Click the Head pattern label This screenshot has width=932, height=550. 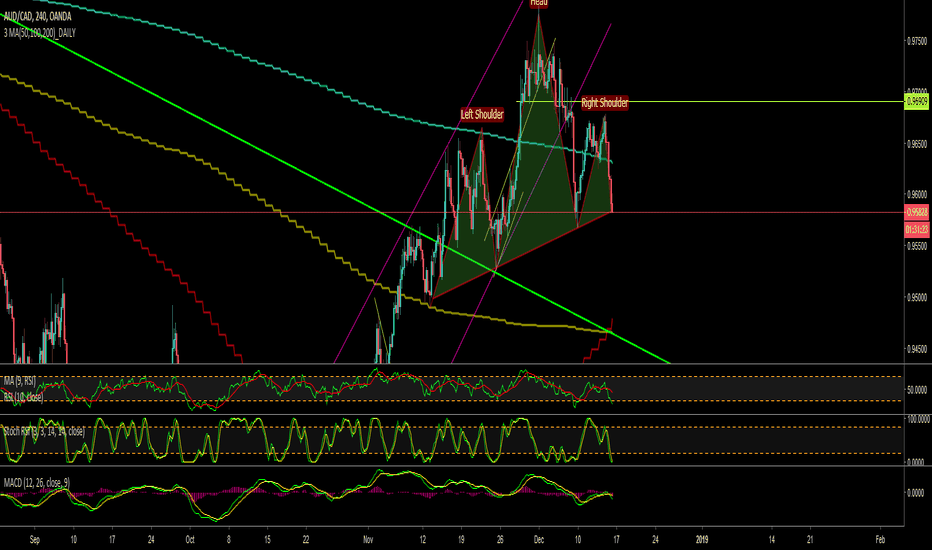pos(539,3)
